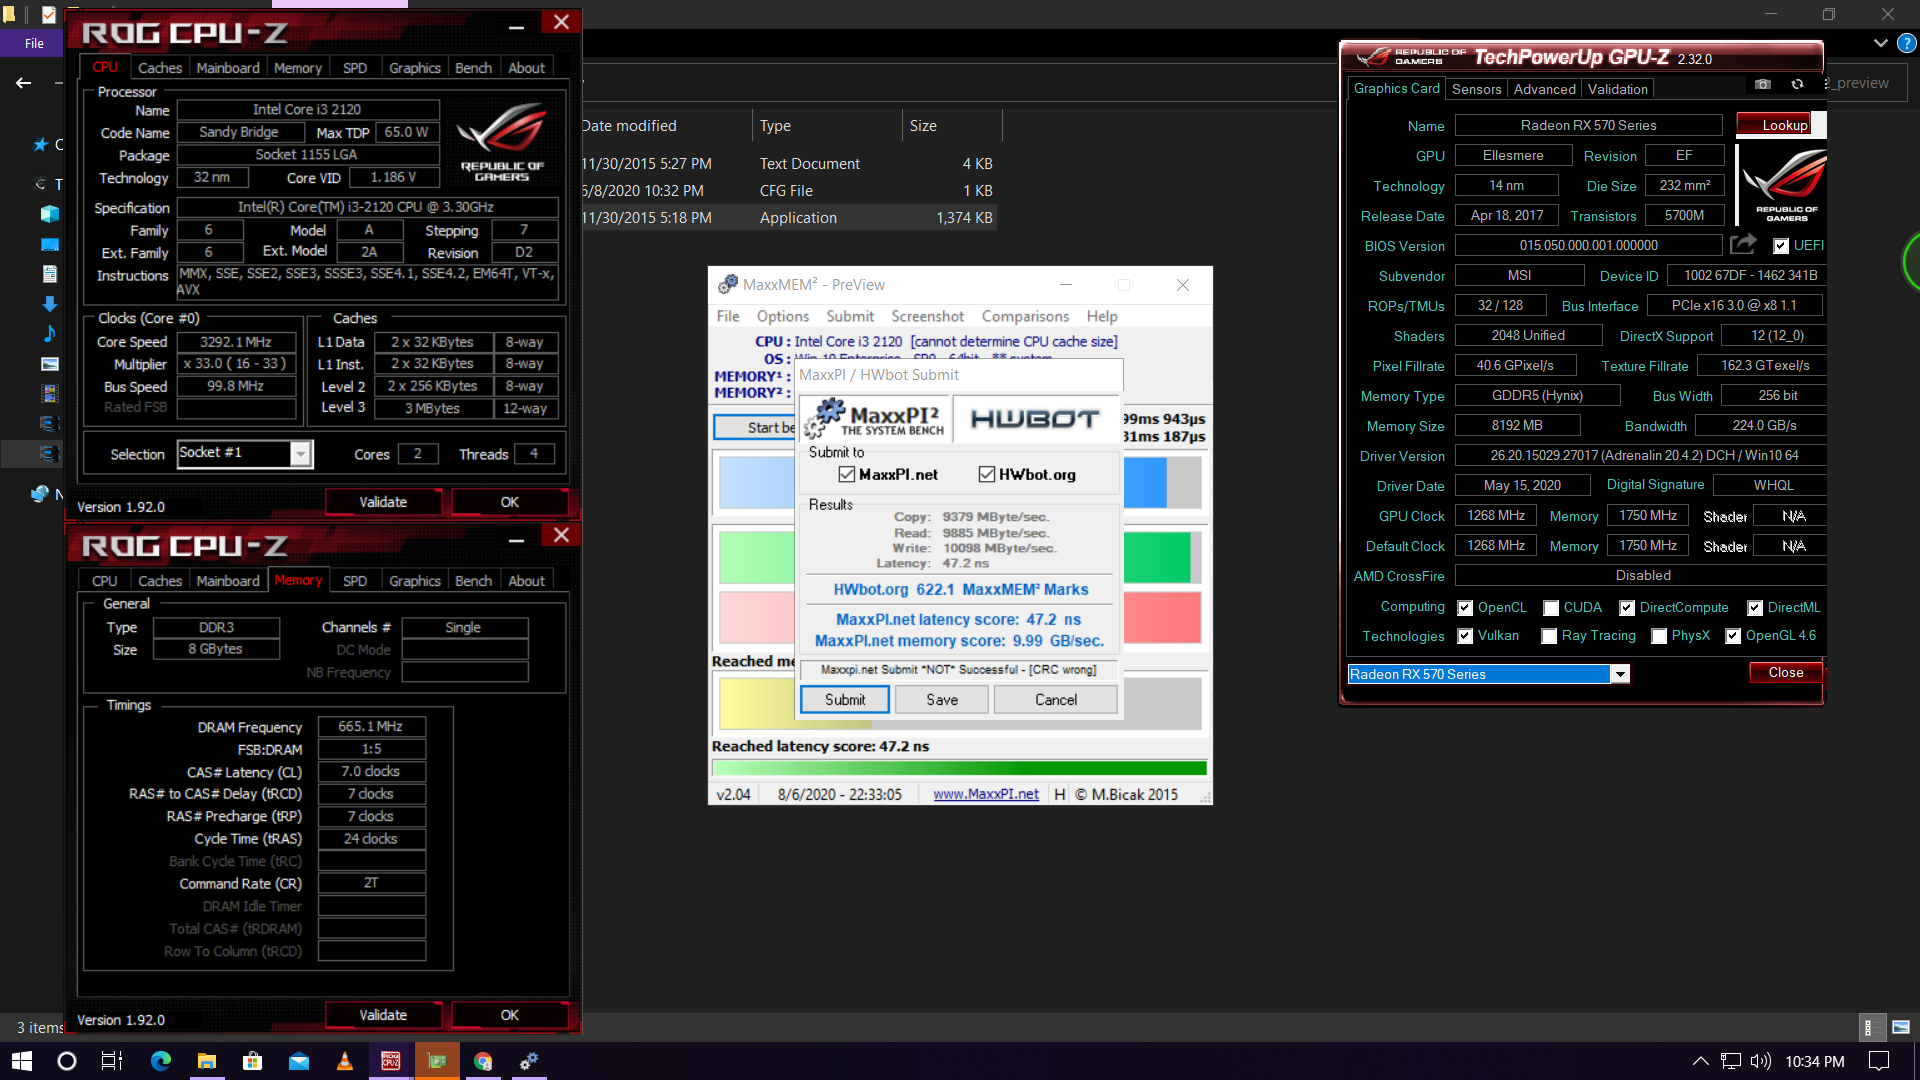1920x1080 pixels.
Task: Toggle the Vulkan technologies checkbox
Action: pos(1465,636)
